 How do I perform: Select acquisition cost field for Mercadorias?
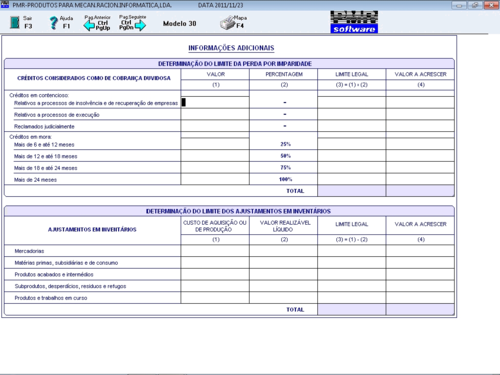click(215, 251)
